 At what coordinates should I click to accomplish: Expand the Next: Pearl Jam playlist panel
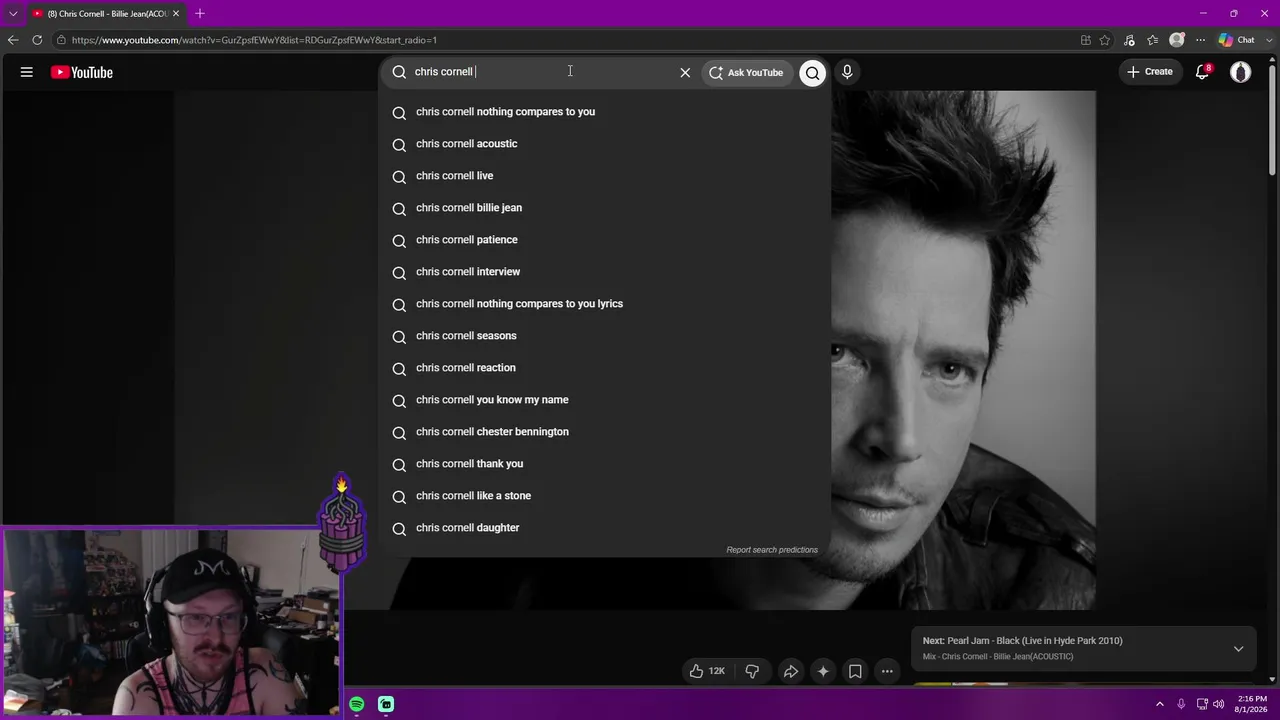click(x=1238, y=648)
